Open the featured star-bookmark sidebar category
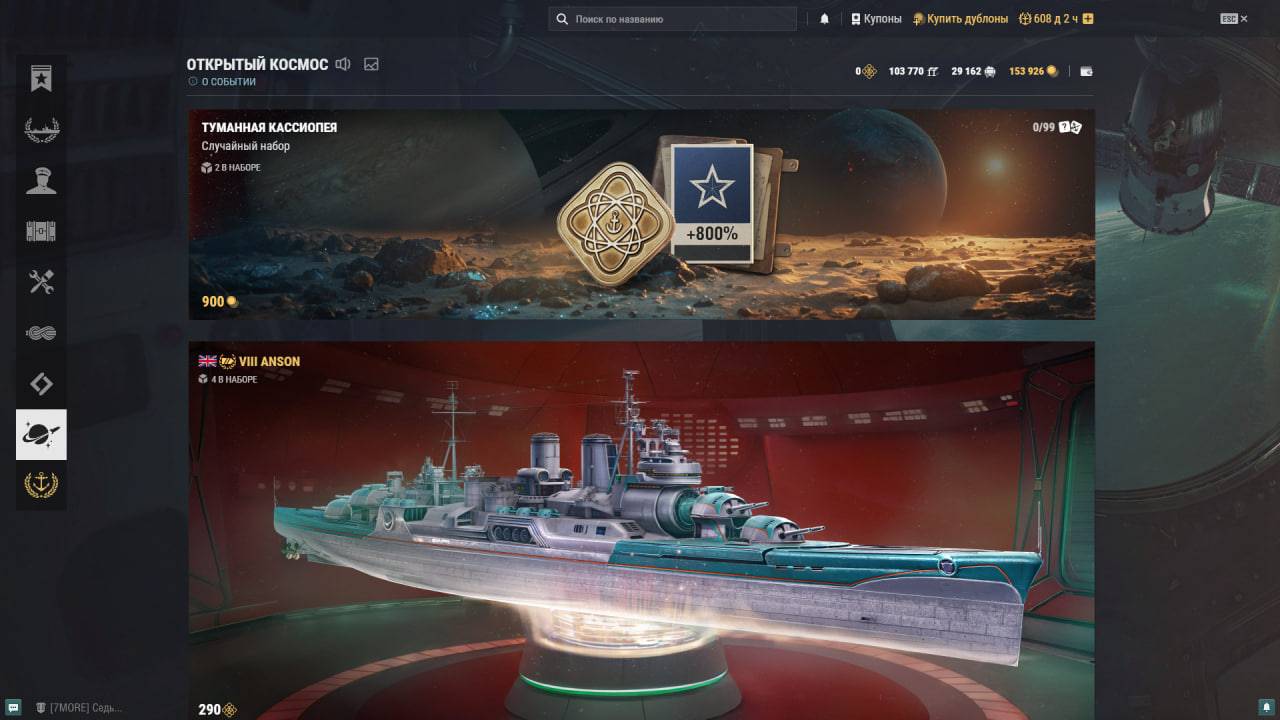 [41, 80]
